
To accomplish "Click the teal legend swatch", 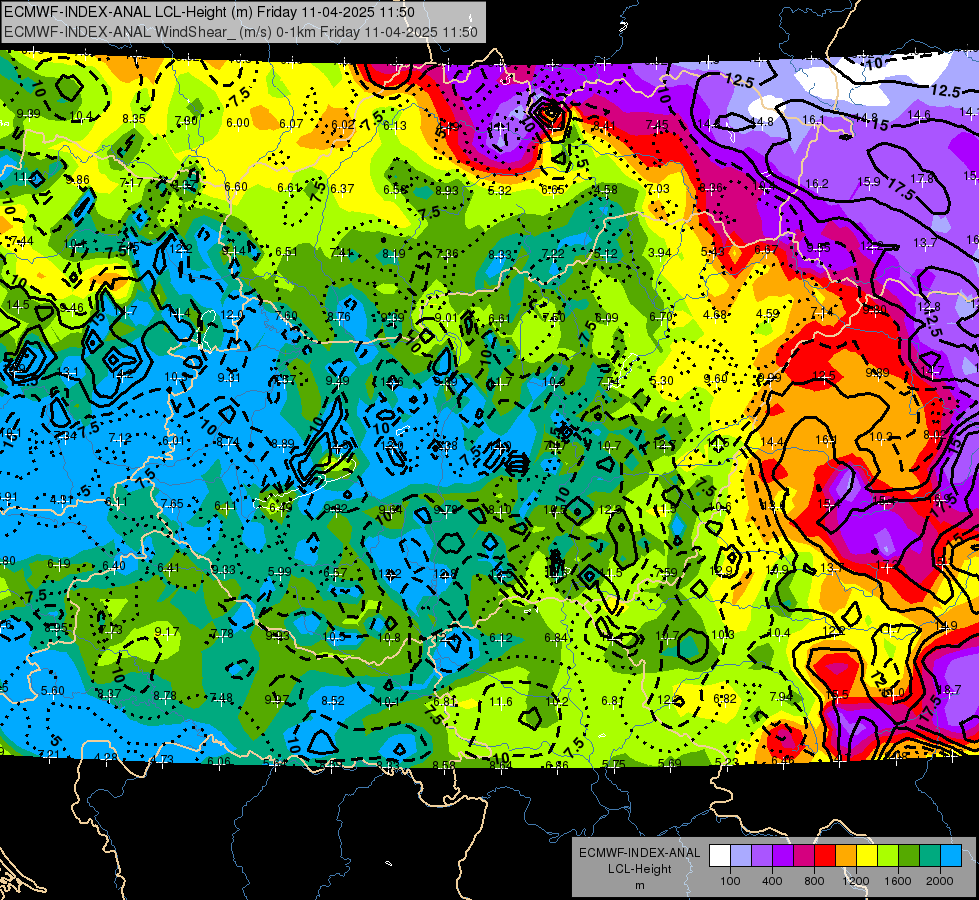I will point(930,856).
